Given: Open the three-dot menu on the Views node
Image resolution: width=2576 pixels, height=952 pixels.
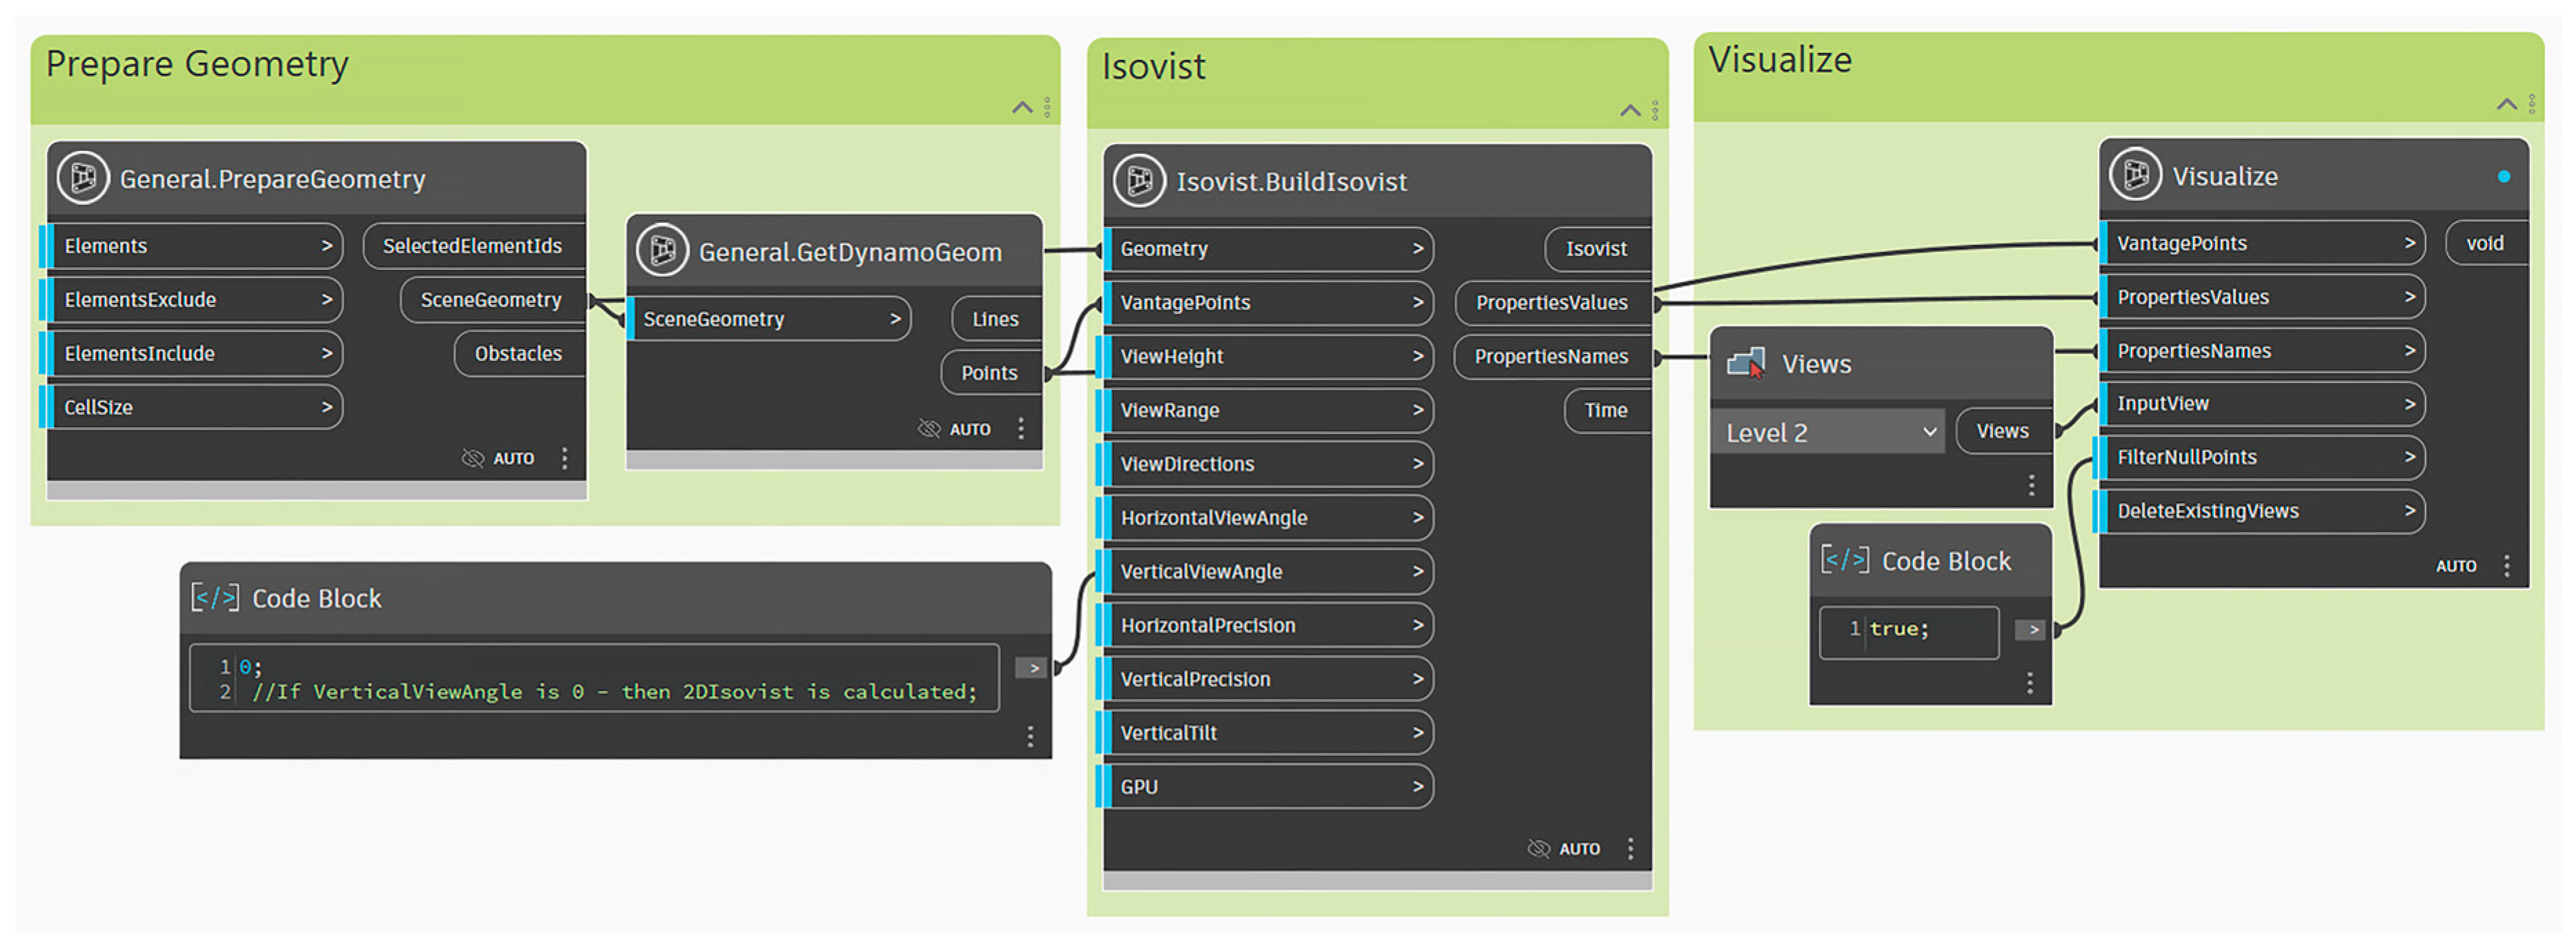Looking at the screenshot, I should coord(2031,485).
